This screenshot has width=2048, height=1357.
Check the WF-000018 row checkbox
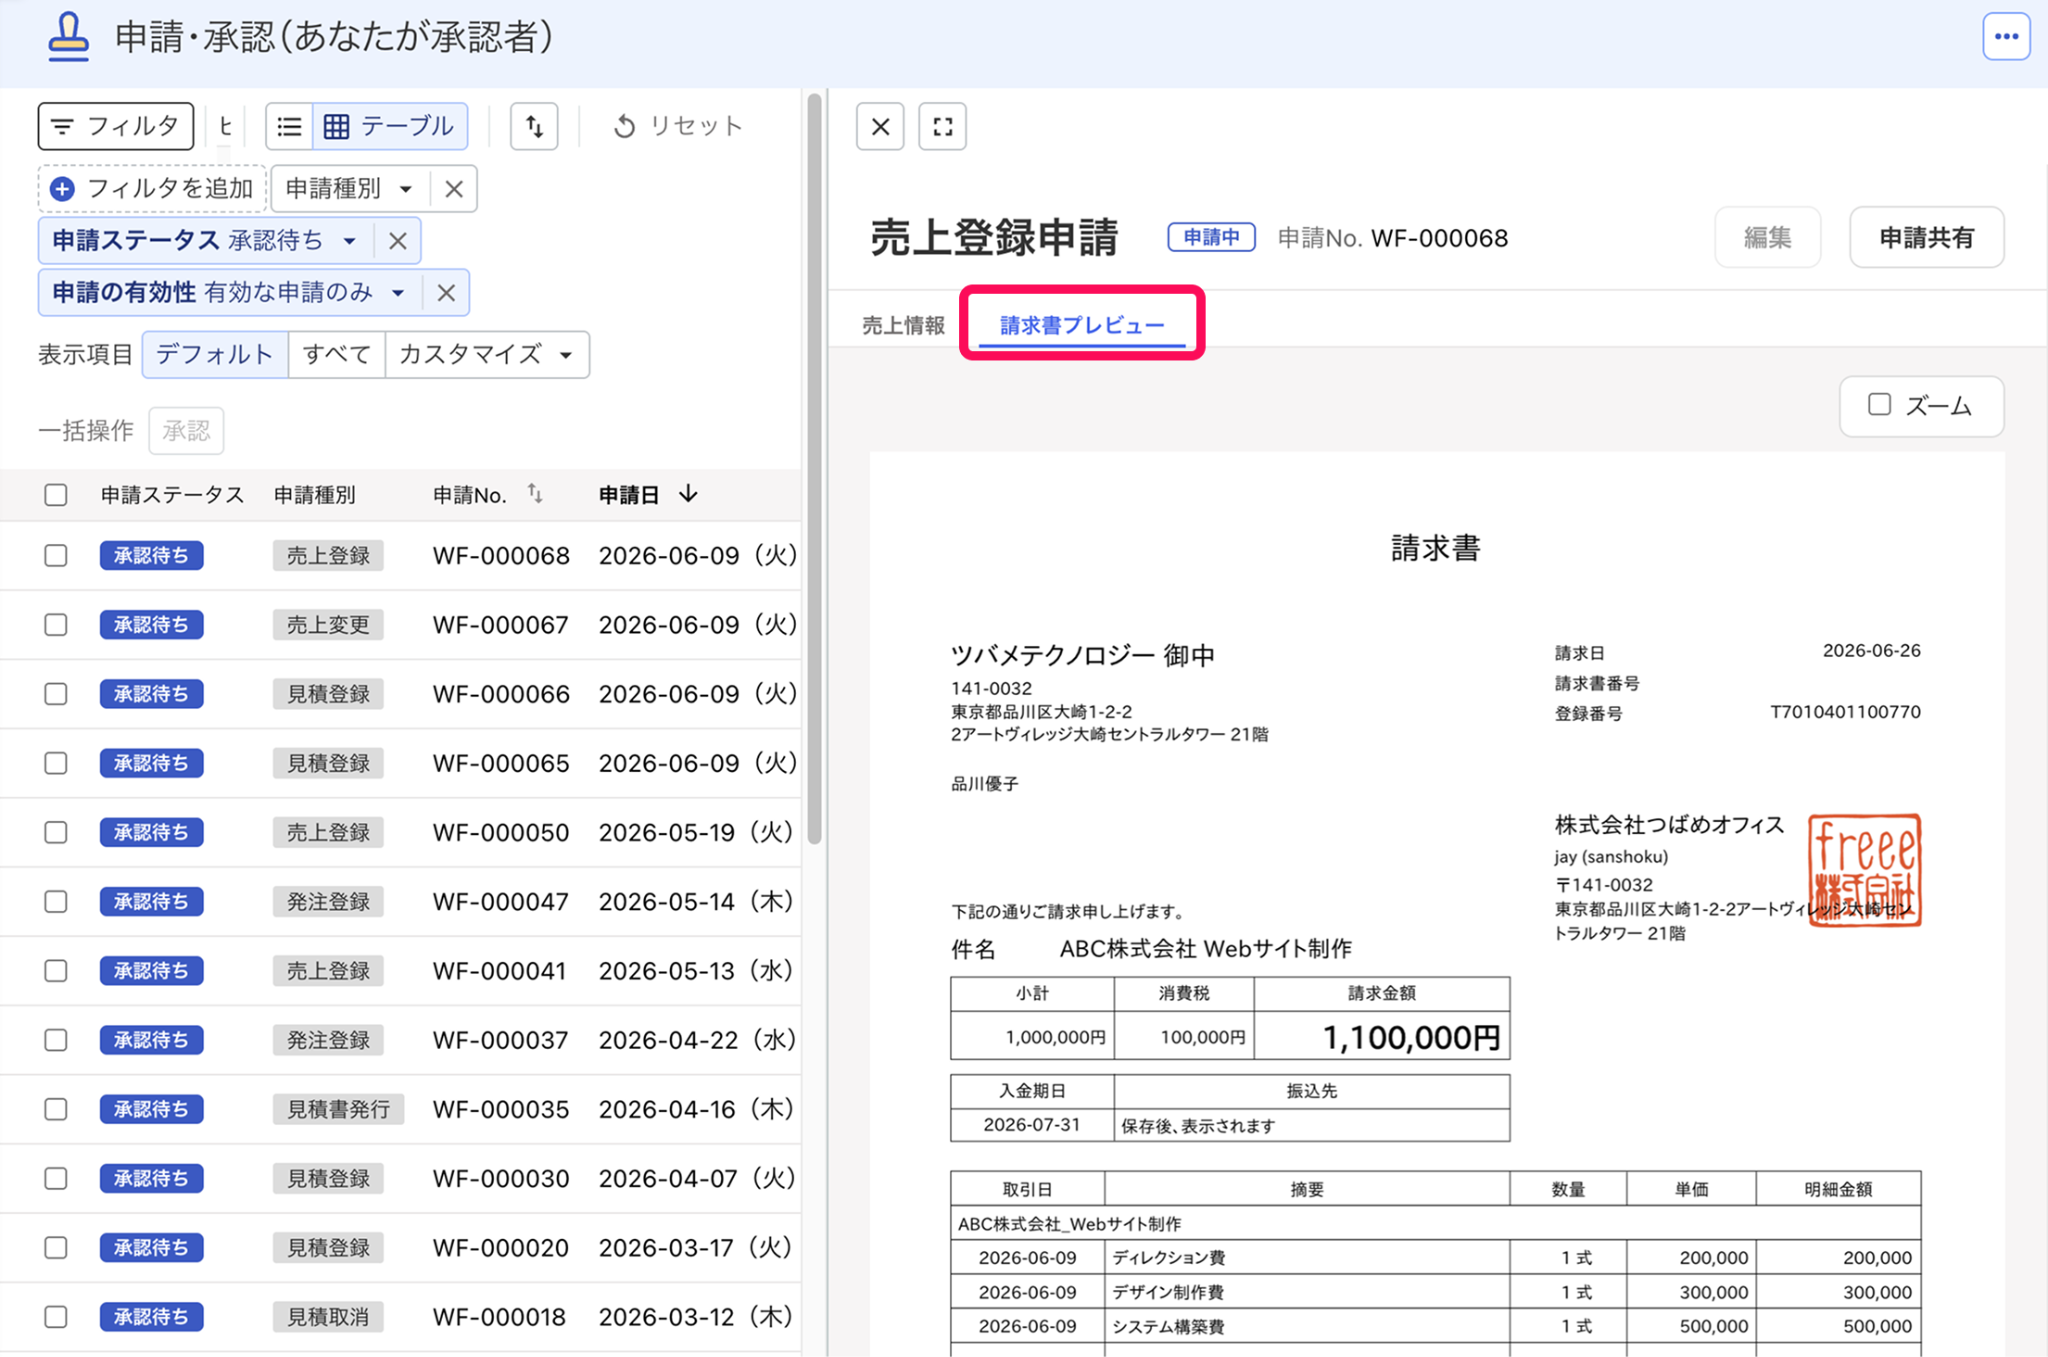pos(56,1317)
